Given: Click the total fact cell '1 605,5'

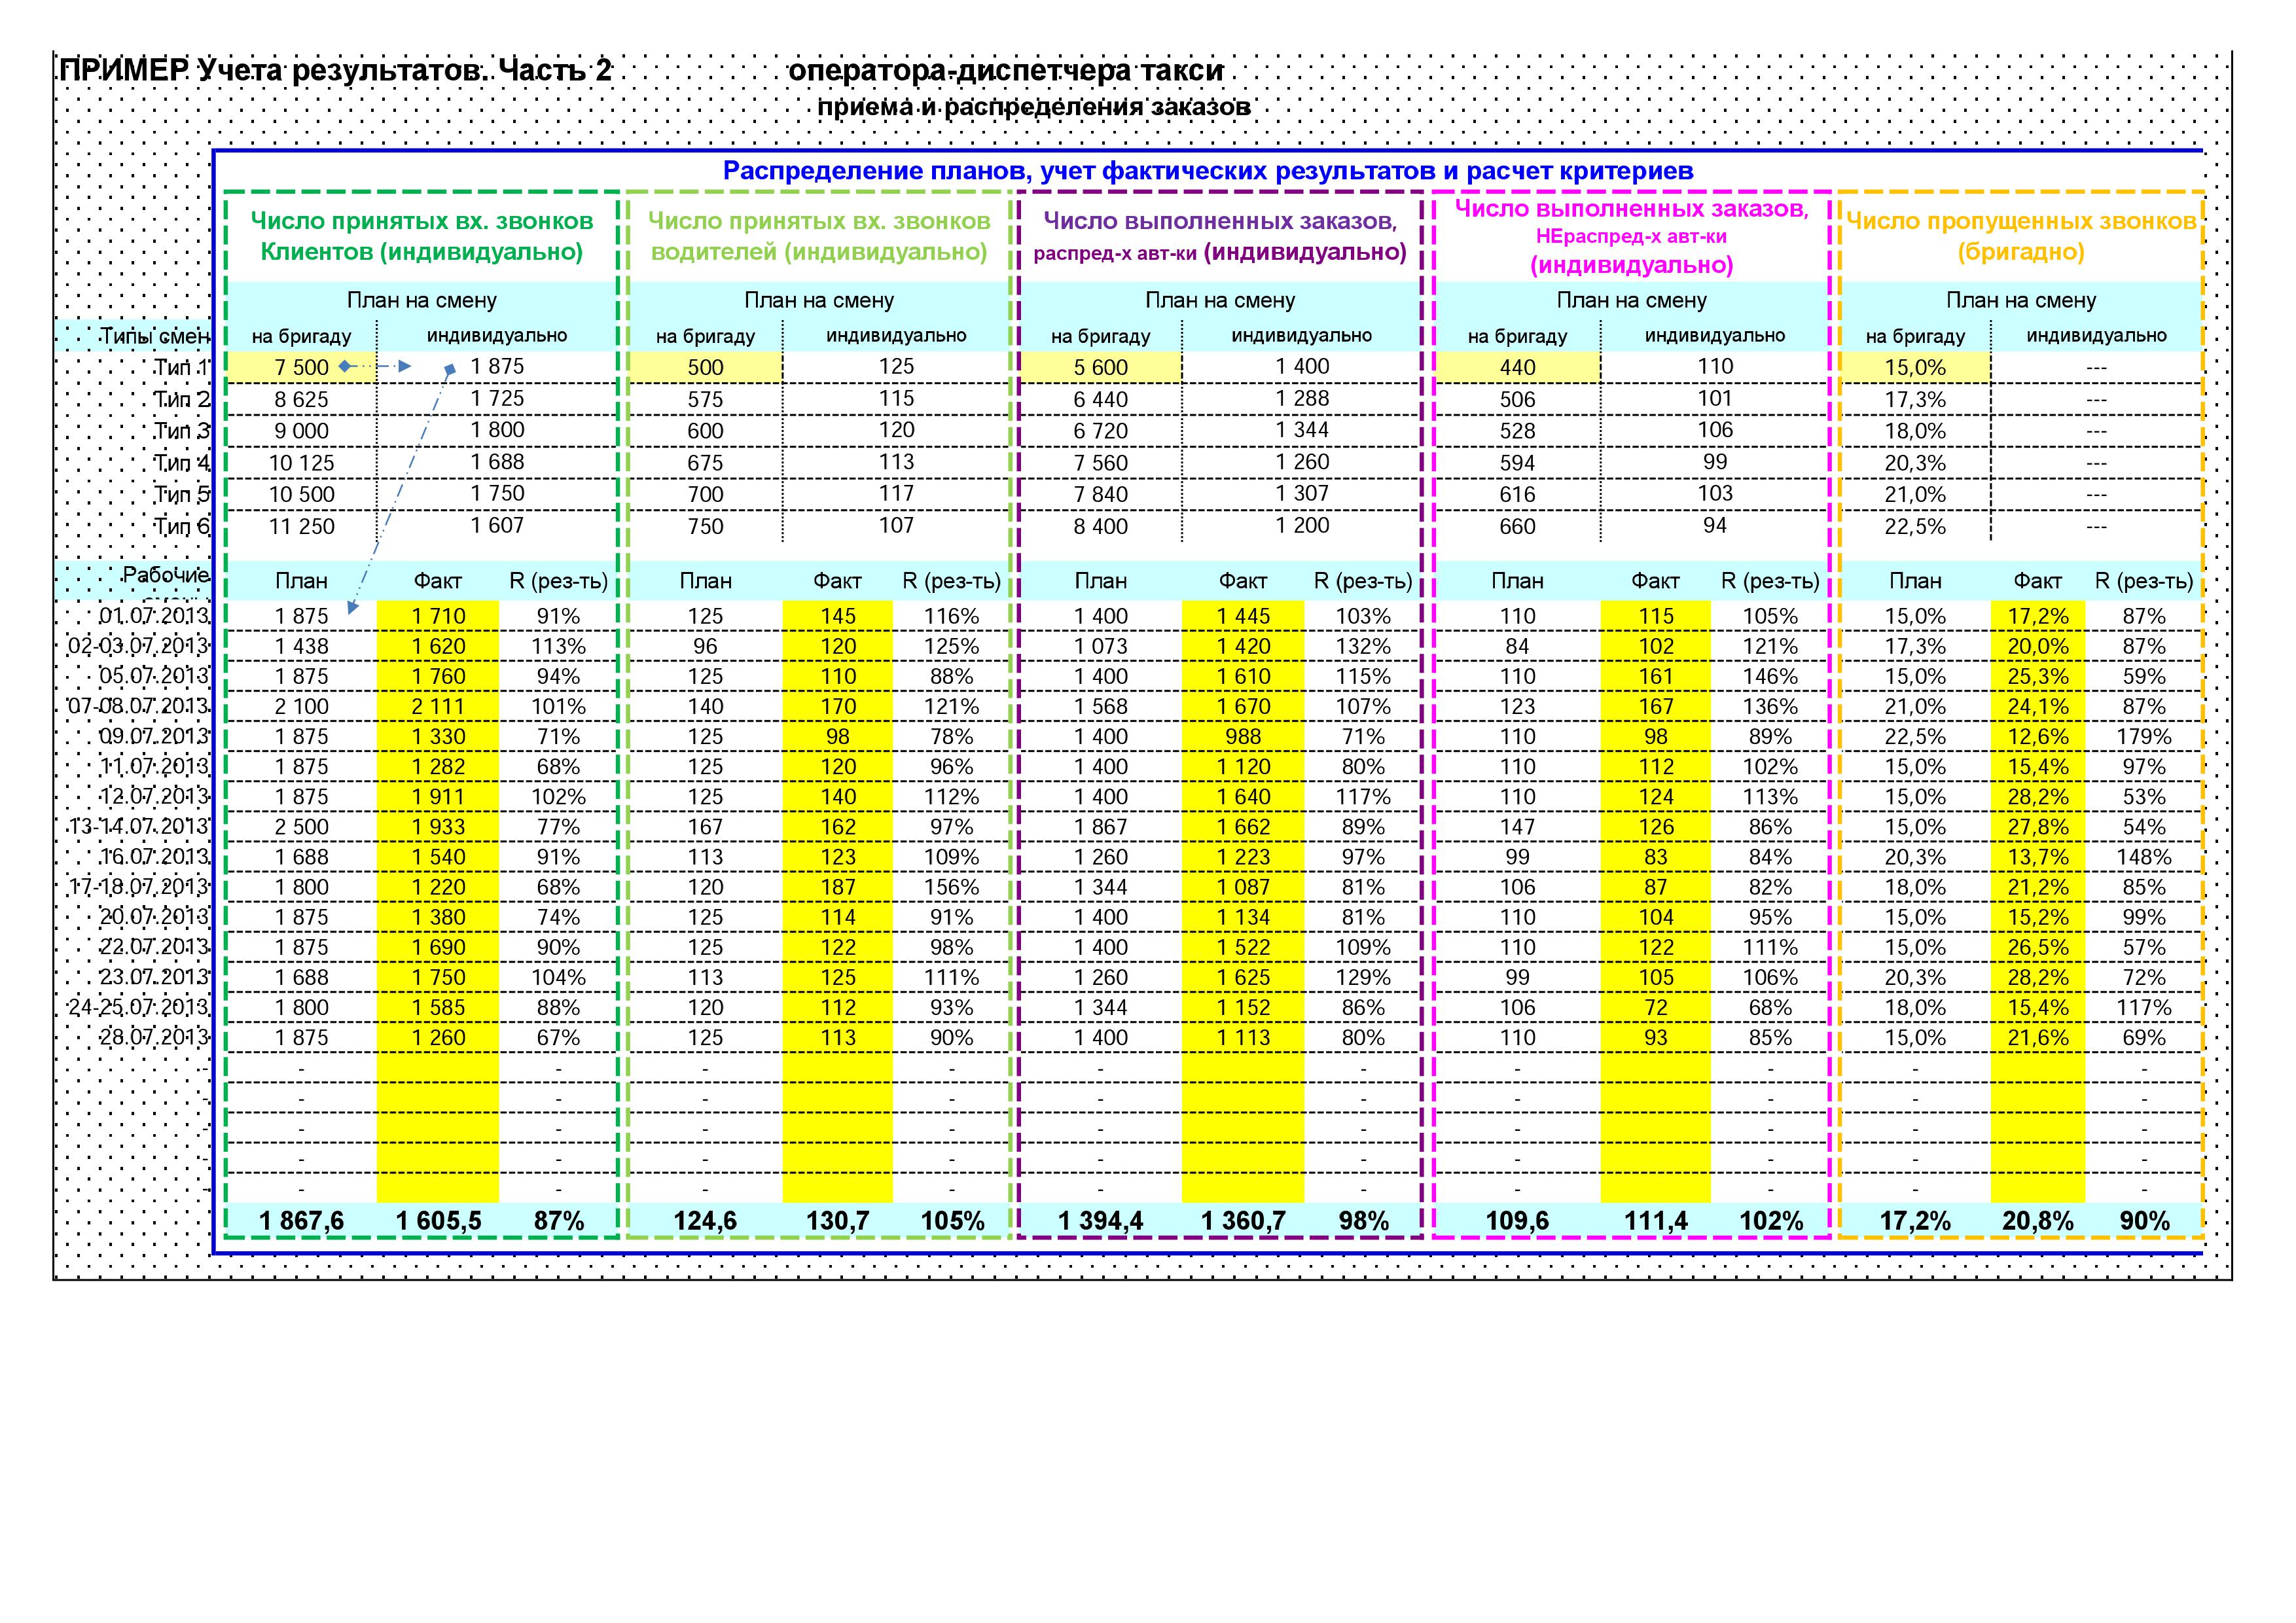Looking at the screenshot, I should point(438,1221).
